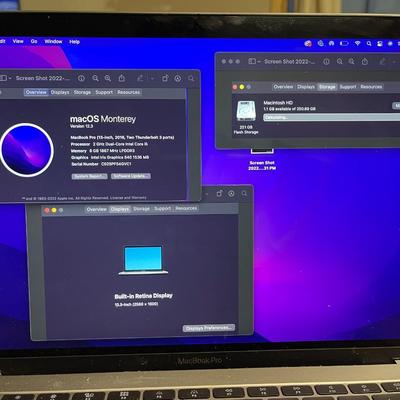Click the "Built-in Retina Display" label

coord(143,296)
